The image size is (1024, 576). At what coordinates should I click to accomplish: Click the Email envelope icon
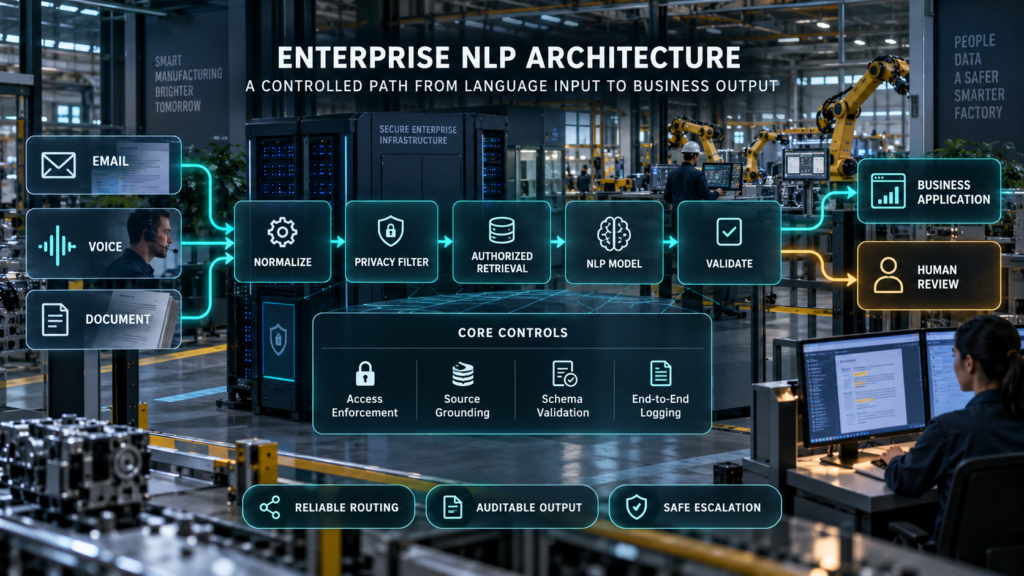coord(58,165)
